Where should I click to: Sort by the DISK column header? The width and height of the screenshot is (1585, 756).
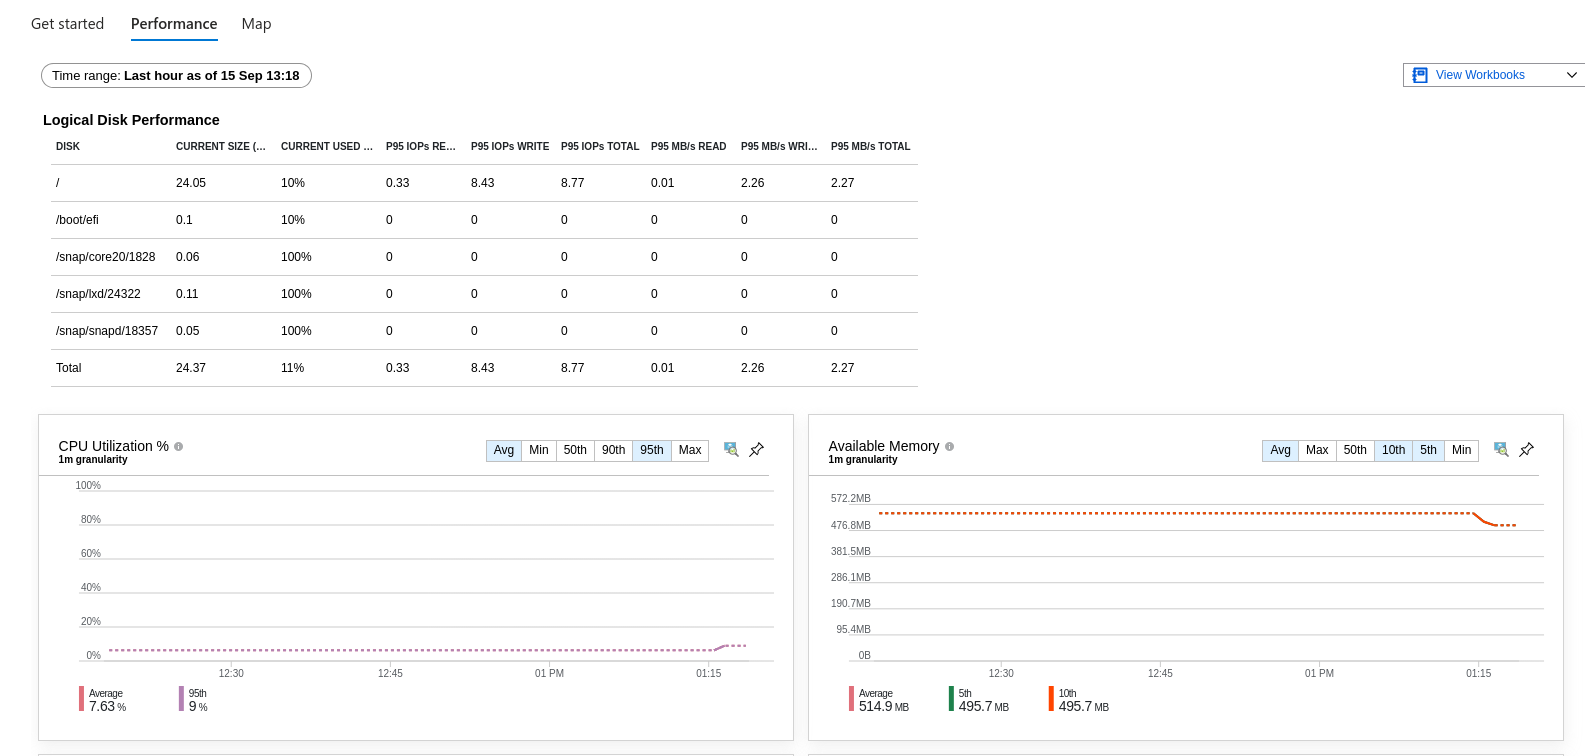point(68,147)
